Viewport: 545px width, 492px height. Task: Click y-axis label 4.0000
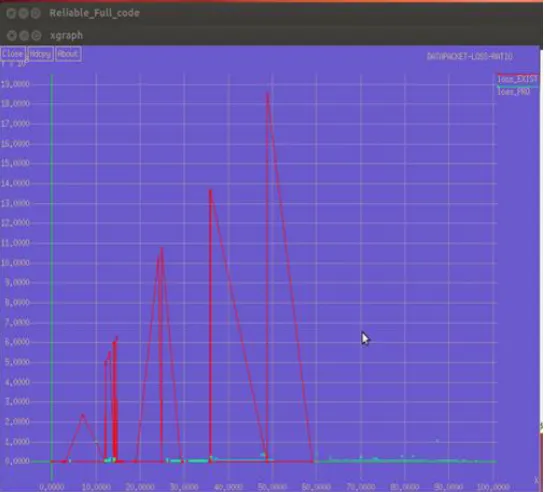(17, 382)
